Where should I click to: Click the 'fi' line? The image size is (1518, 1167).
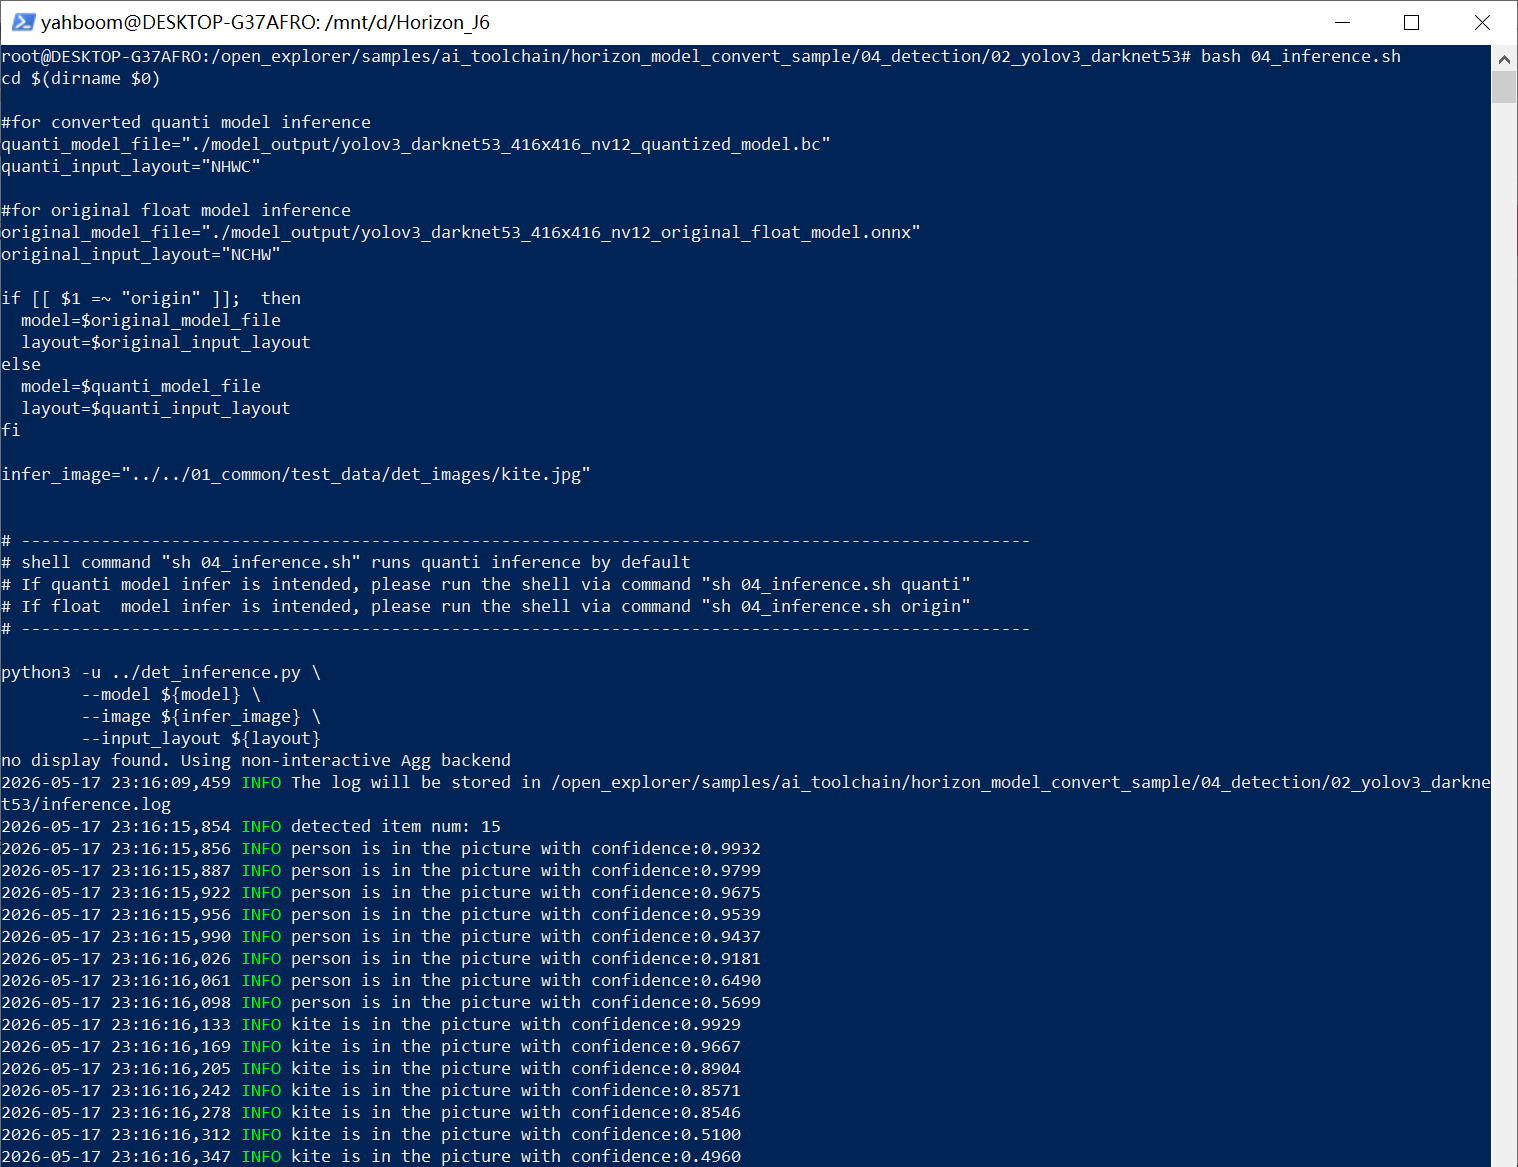[x=11, y=430]
